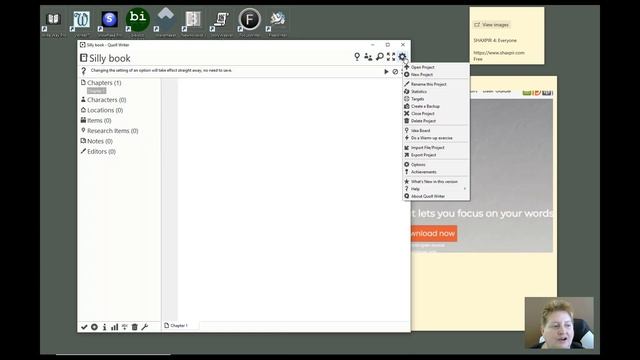The height and width of the screenshot is (360, 640).
Task: Choose What's New in this version
Action: pyautogui.click(x=435, y=182)
